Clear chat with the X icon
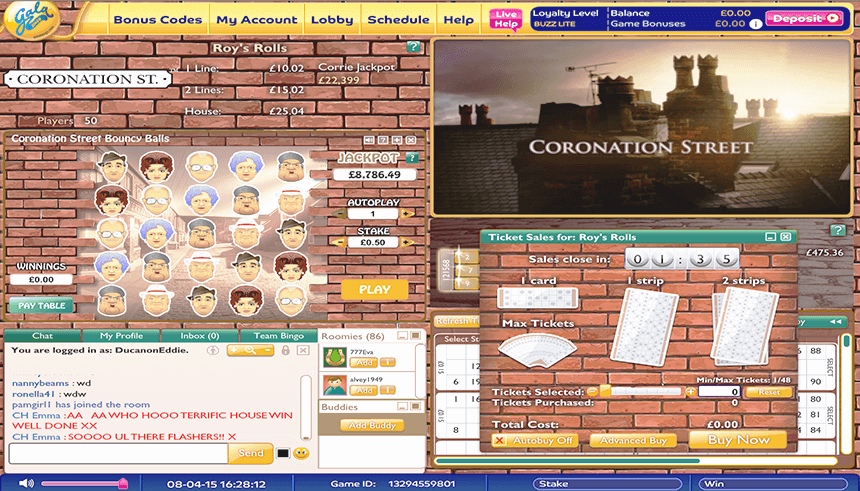This screenshot has width=860, height=491. (303, 350)
